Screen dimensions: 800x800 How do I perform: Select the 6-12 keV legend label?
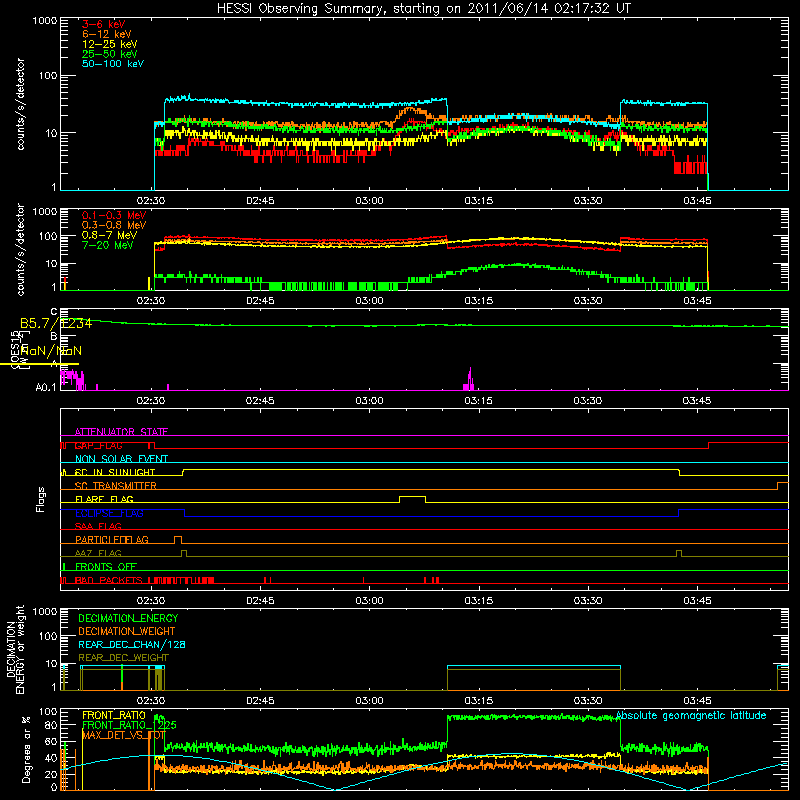[x=107, y=34]
